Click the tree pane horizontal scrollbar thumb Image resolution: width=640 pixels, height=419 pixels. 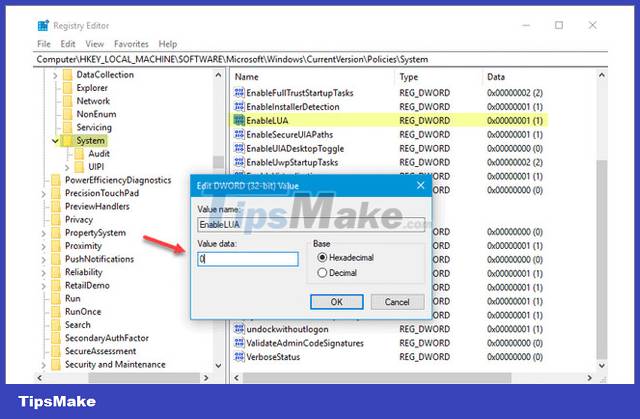(144, 378)
